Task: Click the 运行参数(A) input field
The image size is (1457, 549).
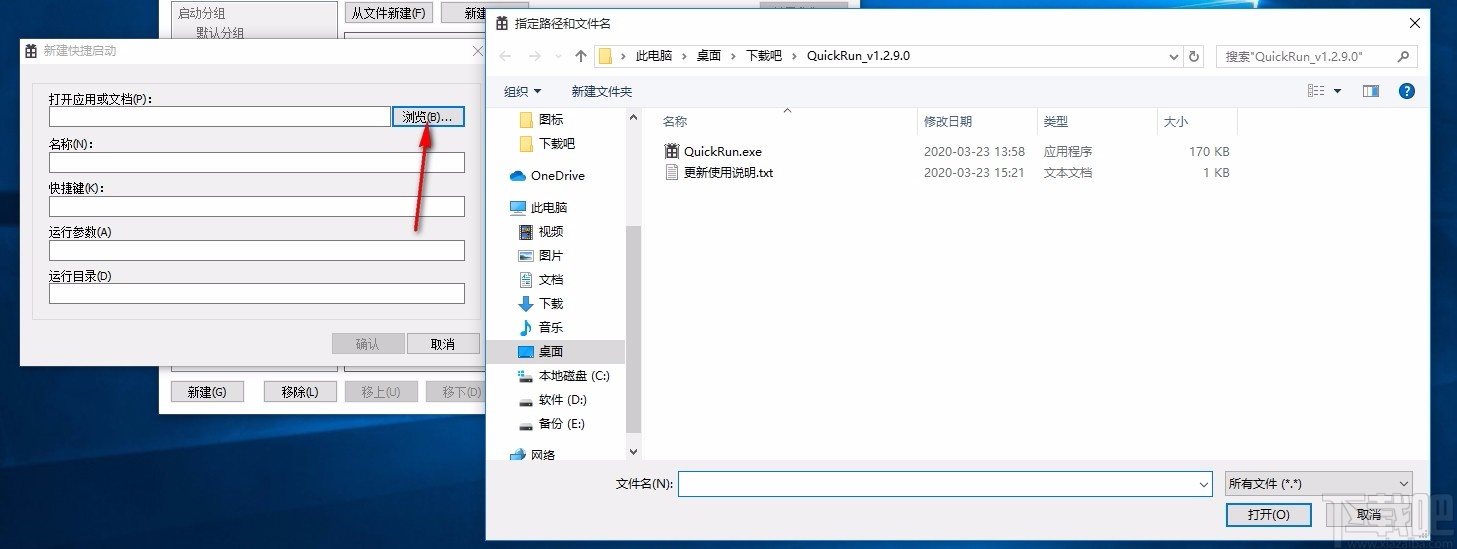Action: click(x=257, y=250)
